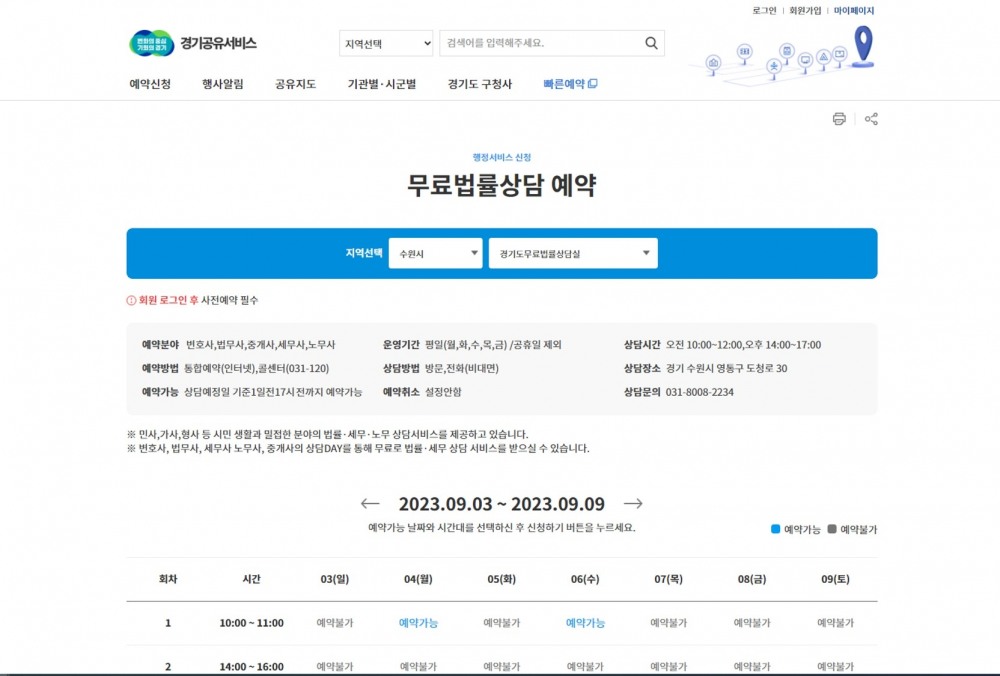Click the warning-triangle map marker in the header illustration
1000x676 pixels.
pos(823,57)
